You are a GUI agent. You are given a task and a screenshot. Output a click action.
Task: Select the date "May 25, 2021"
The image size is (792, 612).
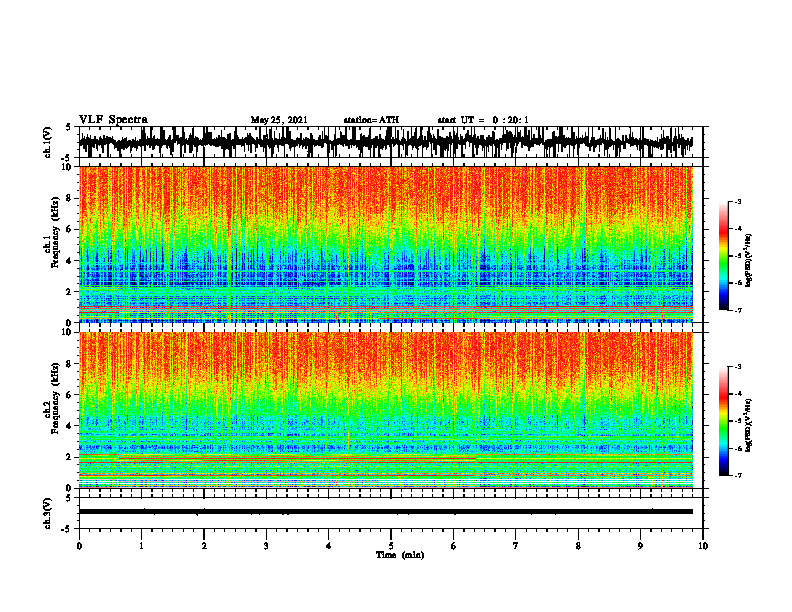click(279, 120)
